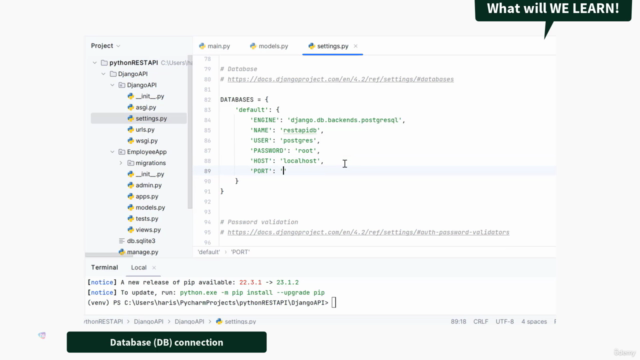Click line number 82 in gutter

[207, 100]
